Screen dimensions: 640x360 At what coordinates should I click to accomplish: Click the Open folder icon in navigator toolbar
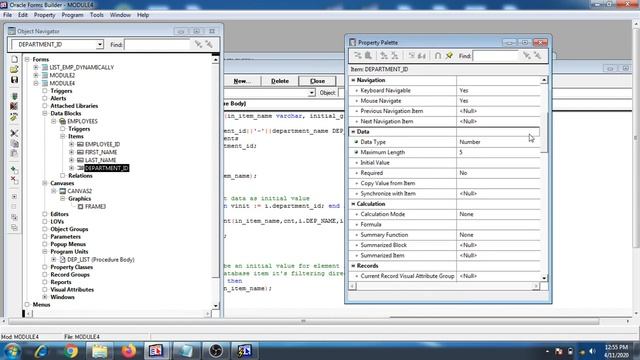click(14, 69)
